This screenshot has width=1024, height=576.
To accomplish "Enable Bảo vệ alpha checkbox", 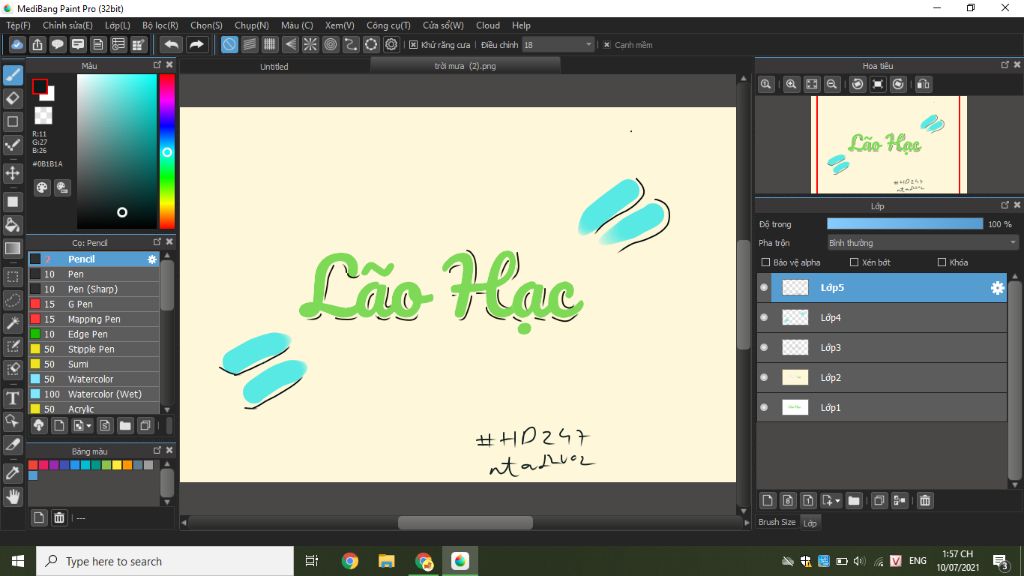I will click(x=765, y=263).
